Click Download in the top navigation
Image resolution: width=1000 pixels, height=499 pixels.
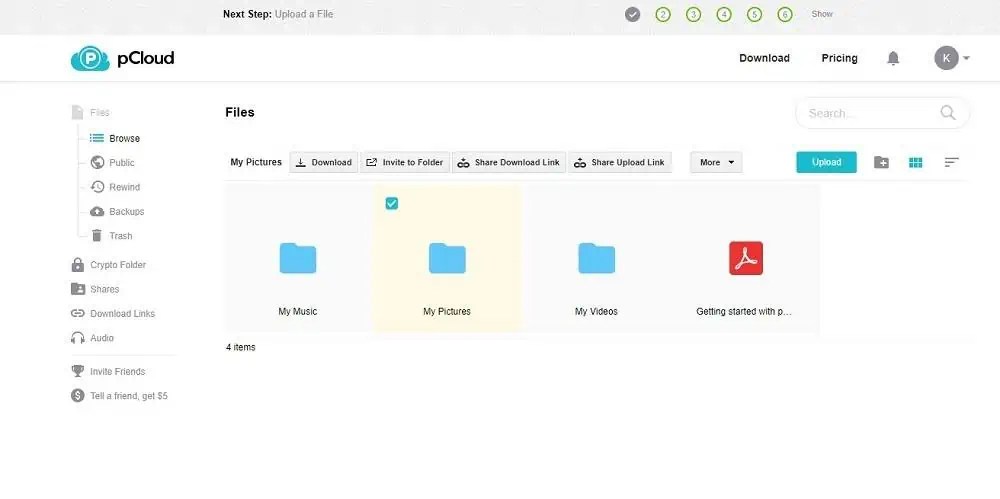coord(764,58)
